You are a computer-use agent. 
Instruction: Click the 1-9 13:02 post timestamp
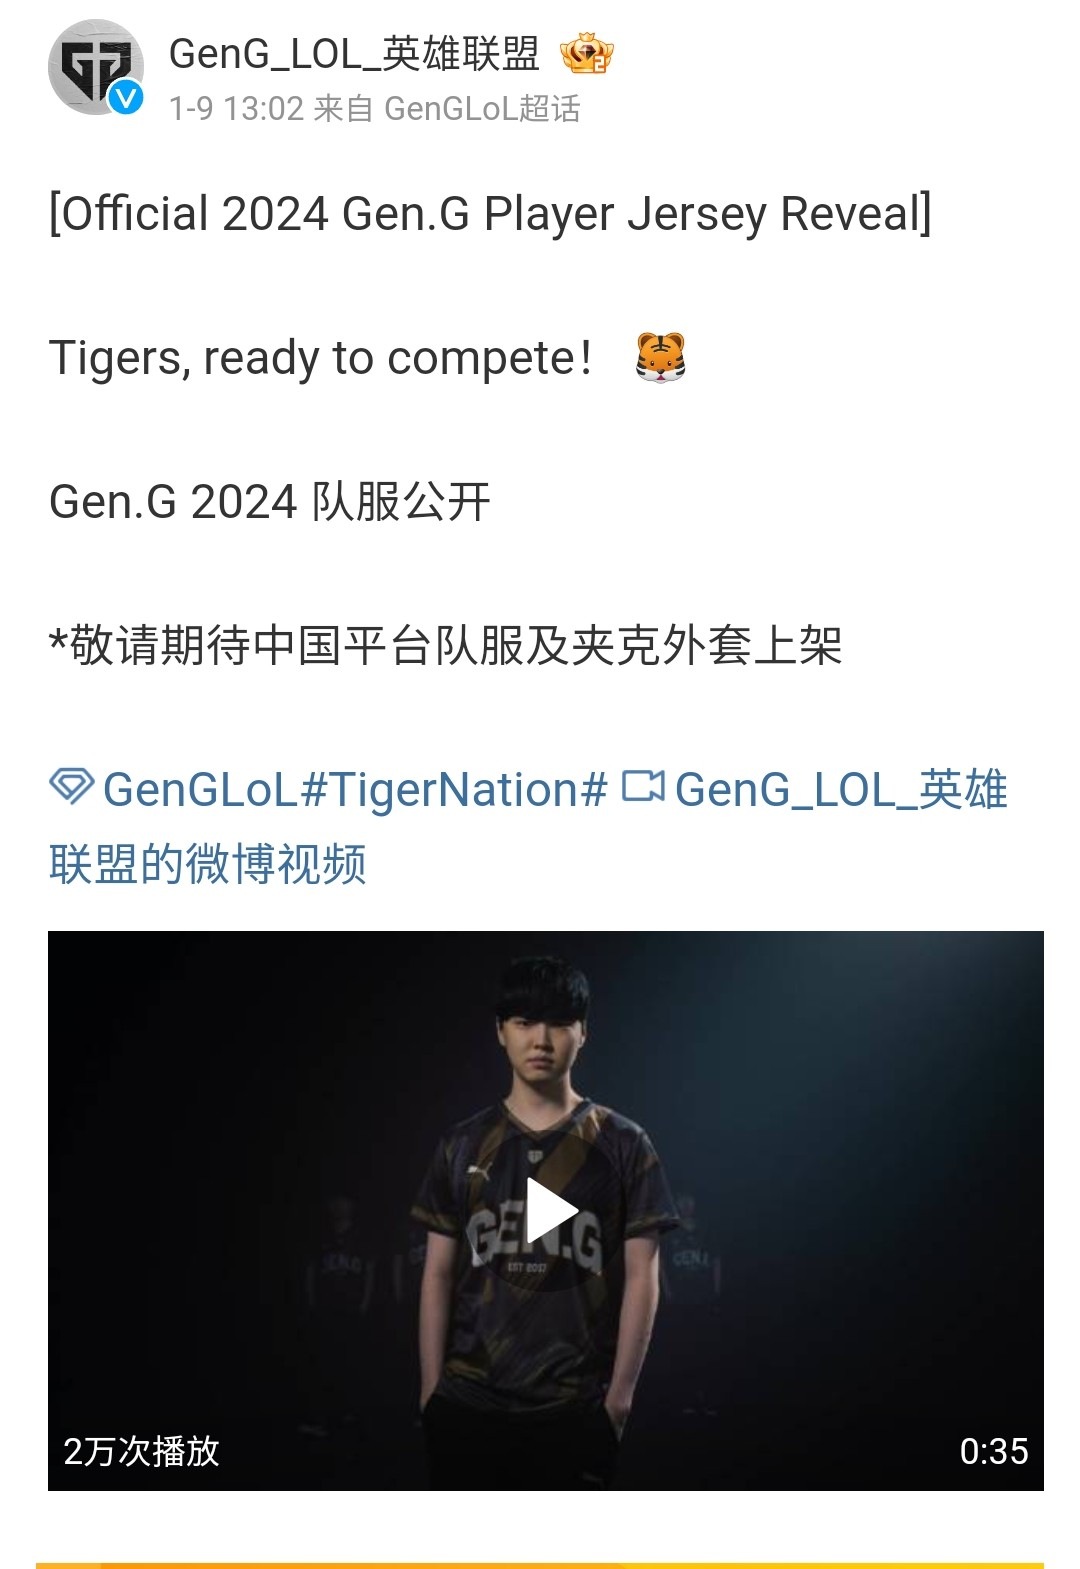[x=236, y=108]
